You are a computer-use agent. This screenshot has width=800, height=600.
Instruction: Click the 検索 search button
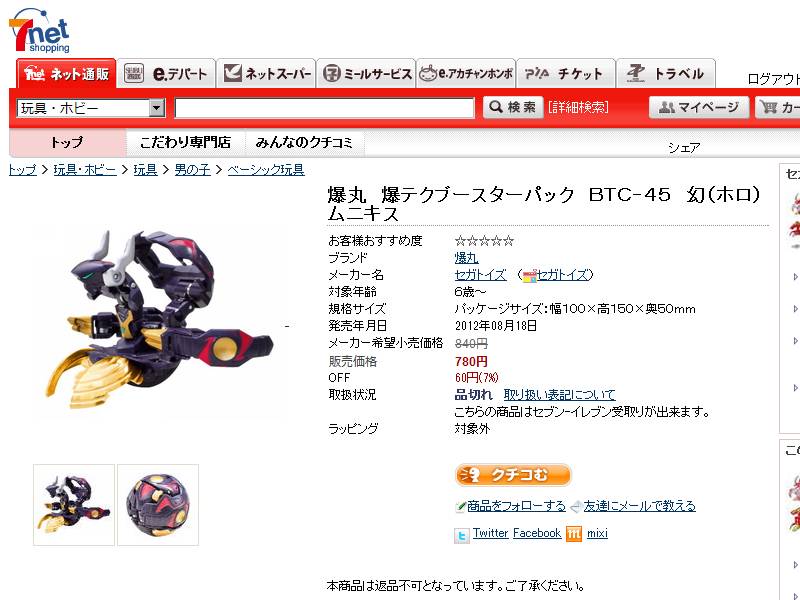(x=513, y=107)
